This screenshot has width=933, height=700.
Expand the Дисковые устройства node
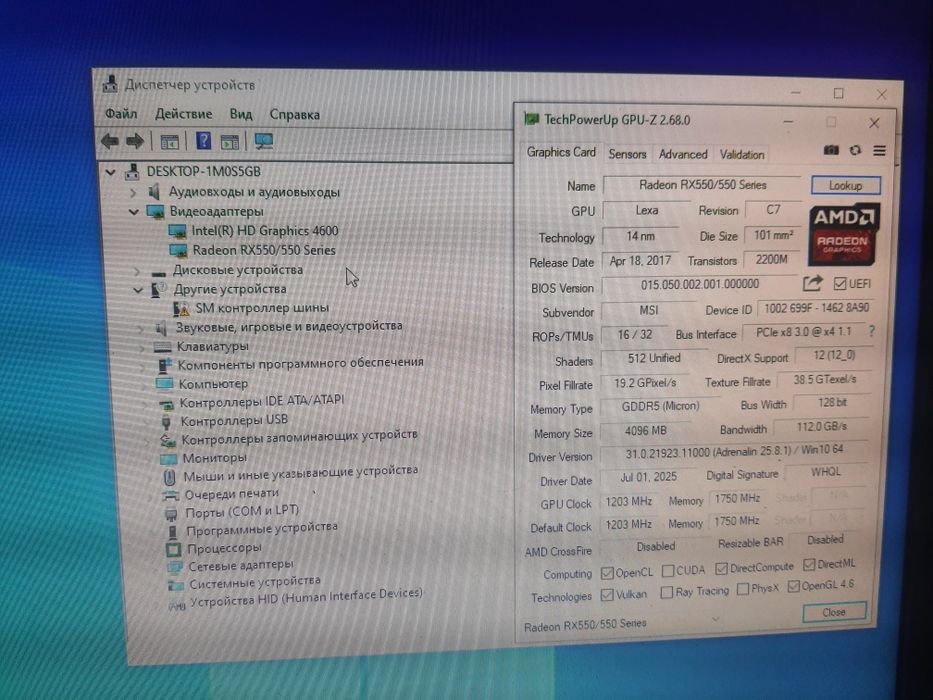tap(137, 271)
